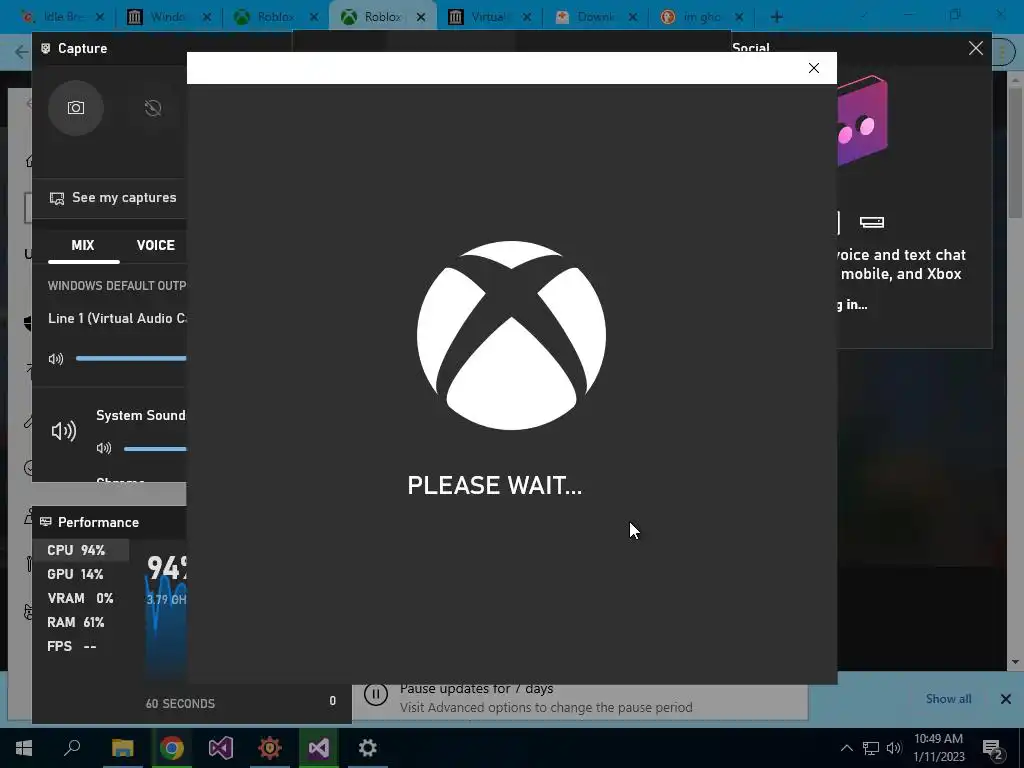Click the 60 SECONDS graph label

click(180, 704)
